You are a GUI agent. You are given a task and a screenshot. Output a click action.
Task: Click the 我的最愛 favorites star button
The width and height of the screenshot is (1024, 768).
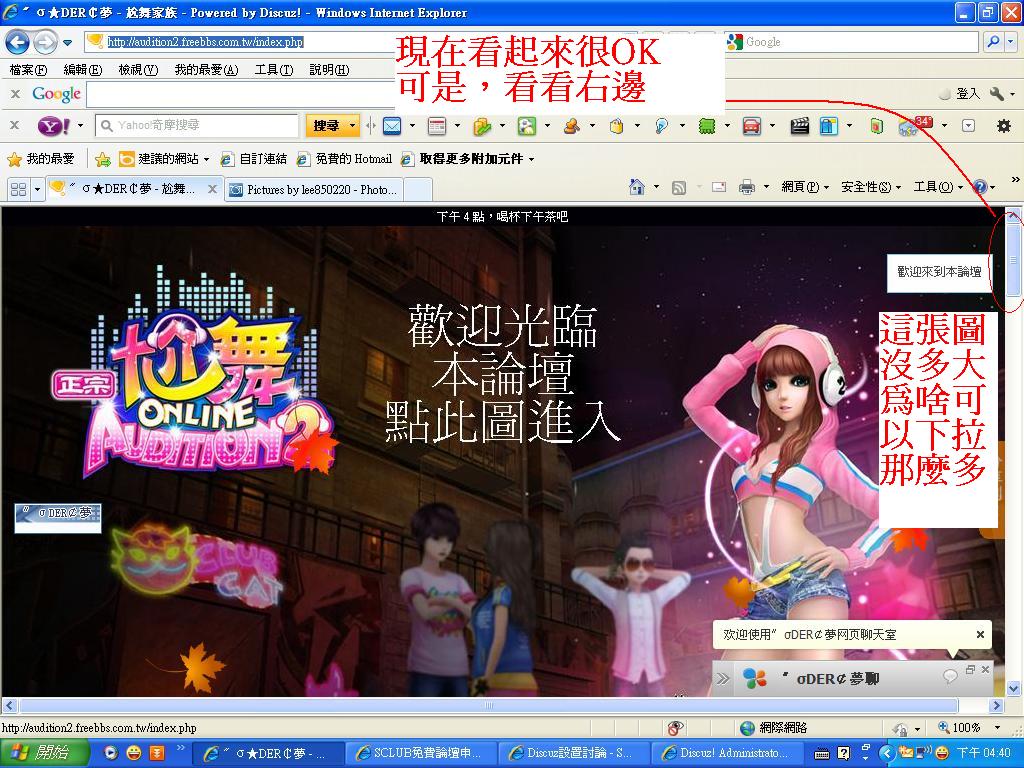click(40, 159)
